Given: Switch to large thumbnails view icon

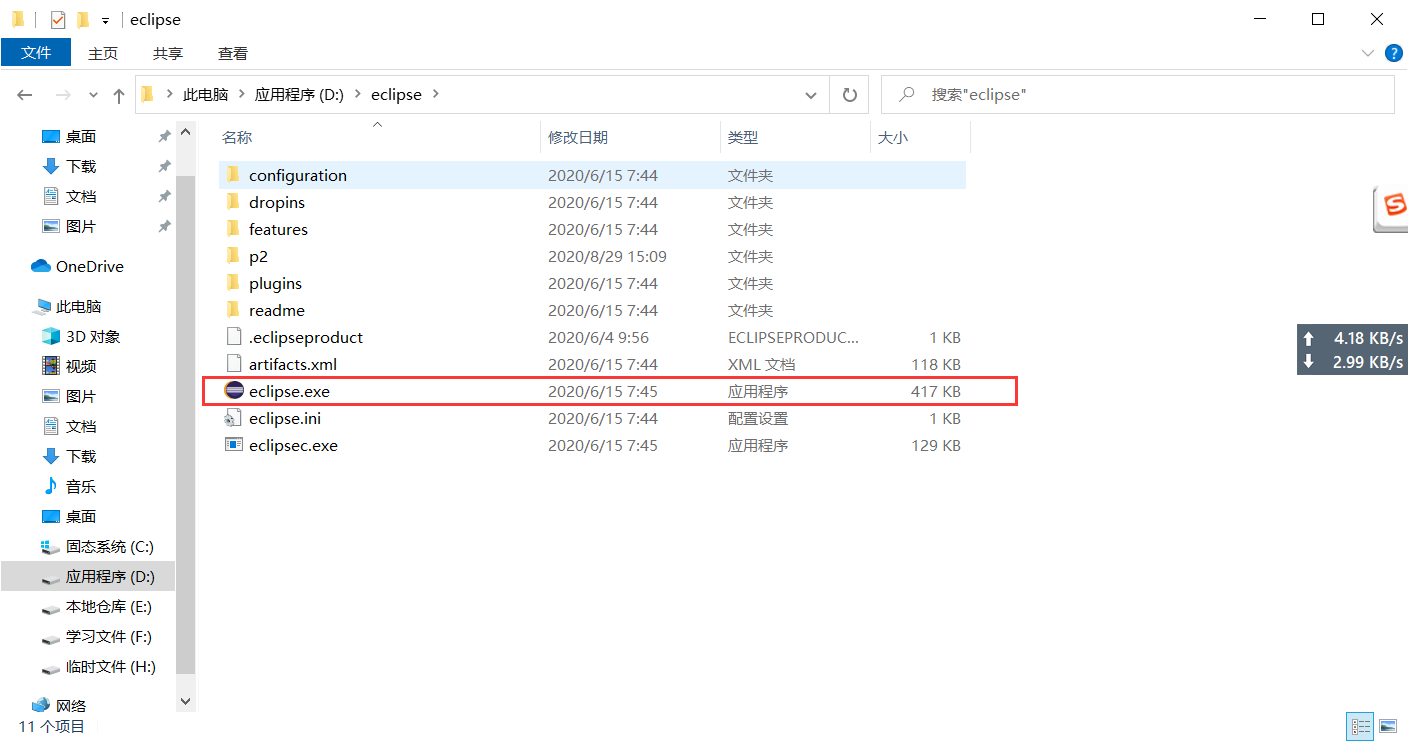Looking at the screenshot, I should 1388,726.
